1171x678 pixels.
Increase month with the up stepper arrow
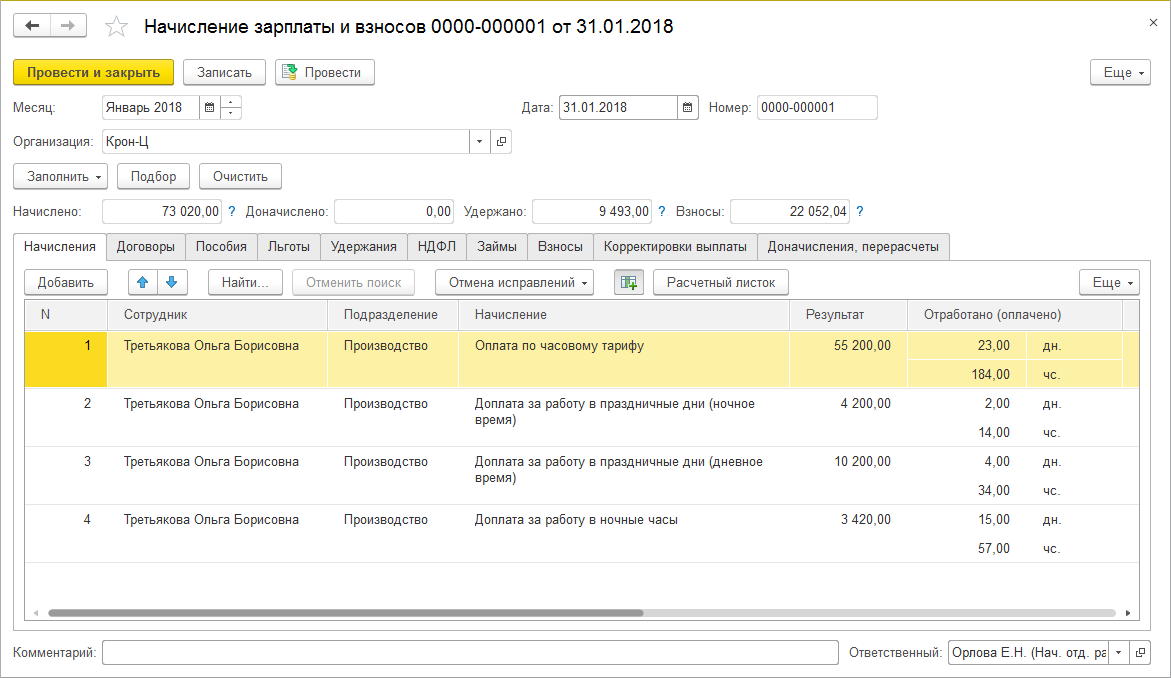point(231,102)
